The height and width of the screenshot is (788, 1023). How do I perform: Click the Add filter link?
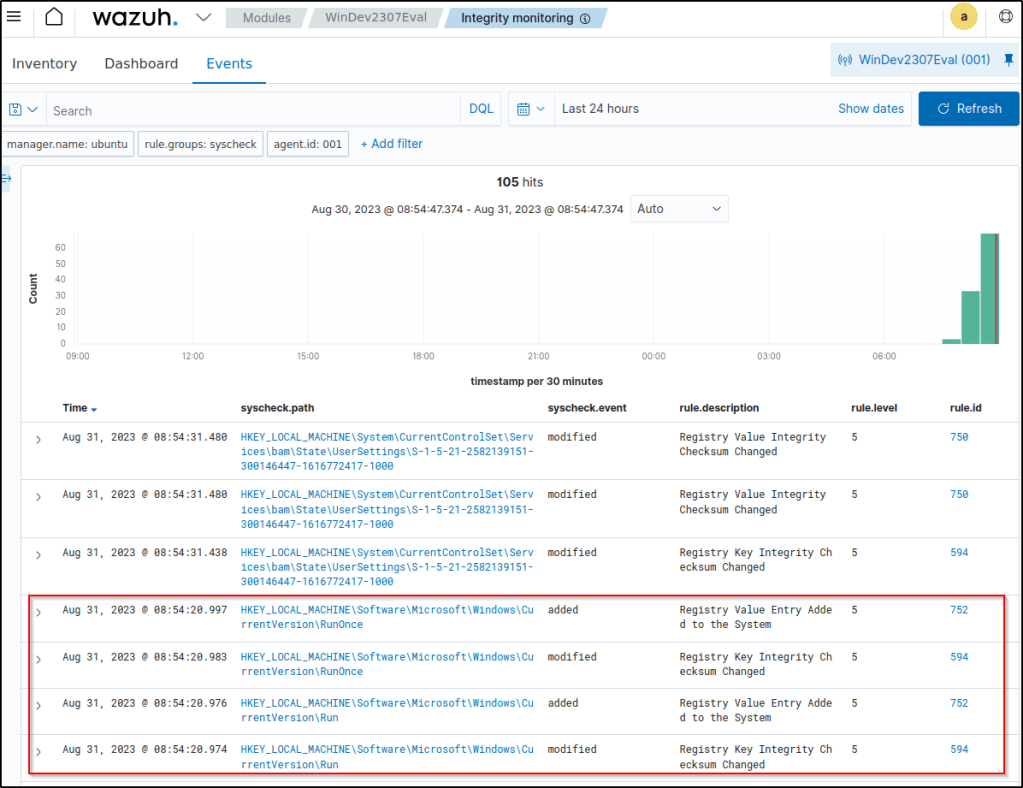coord(391,144)
